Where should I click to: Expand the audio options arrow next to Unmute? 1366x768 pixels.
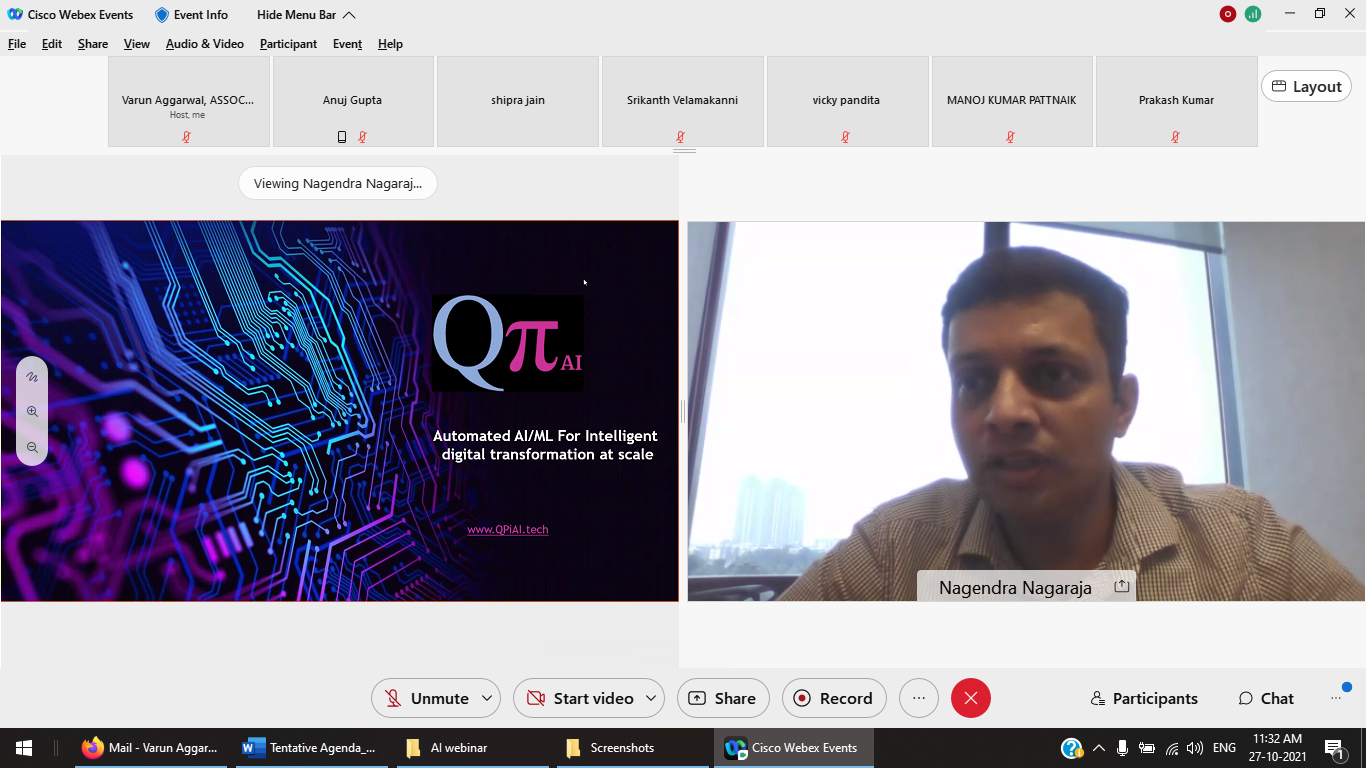coord(487,698)
